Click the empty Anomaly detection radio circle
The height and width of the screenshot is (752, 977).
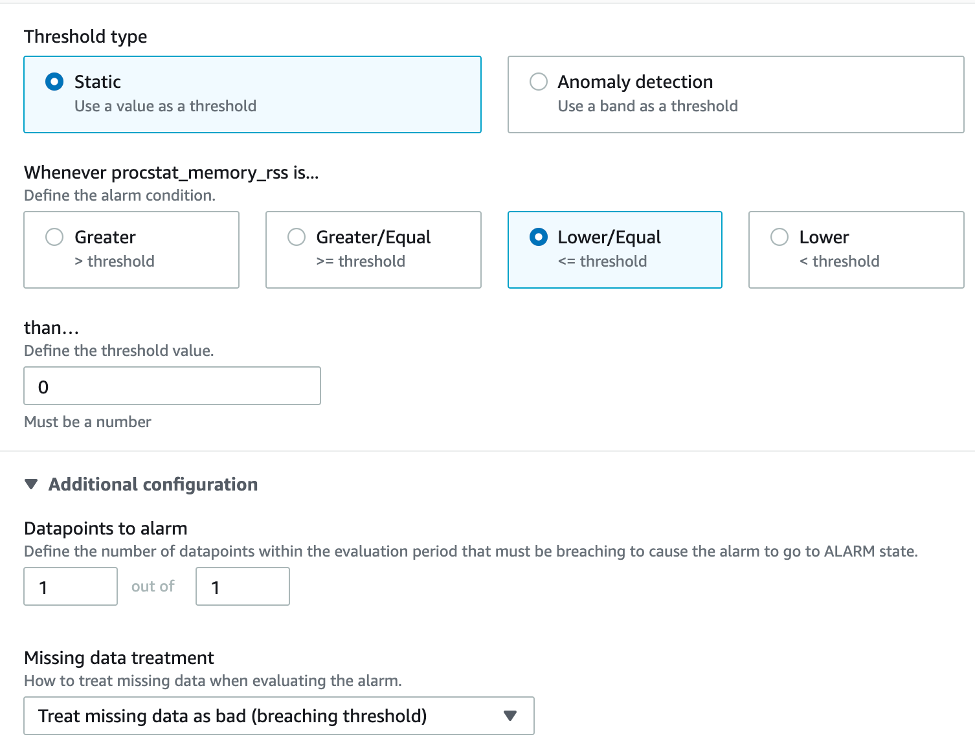click(x=539, y=82)
